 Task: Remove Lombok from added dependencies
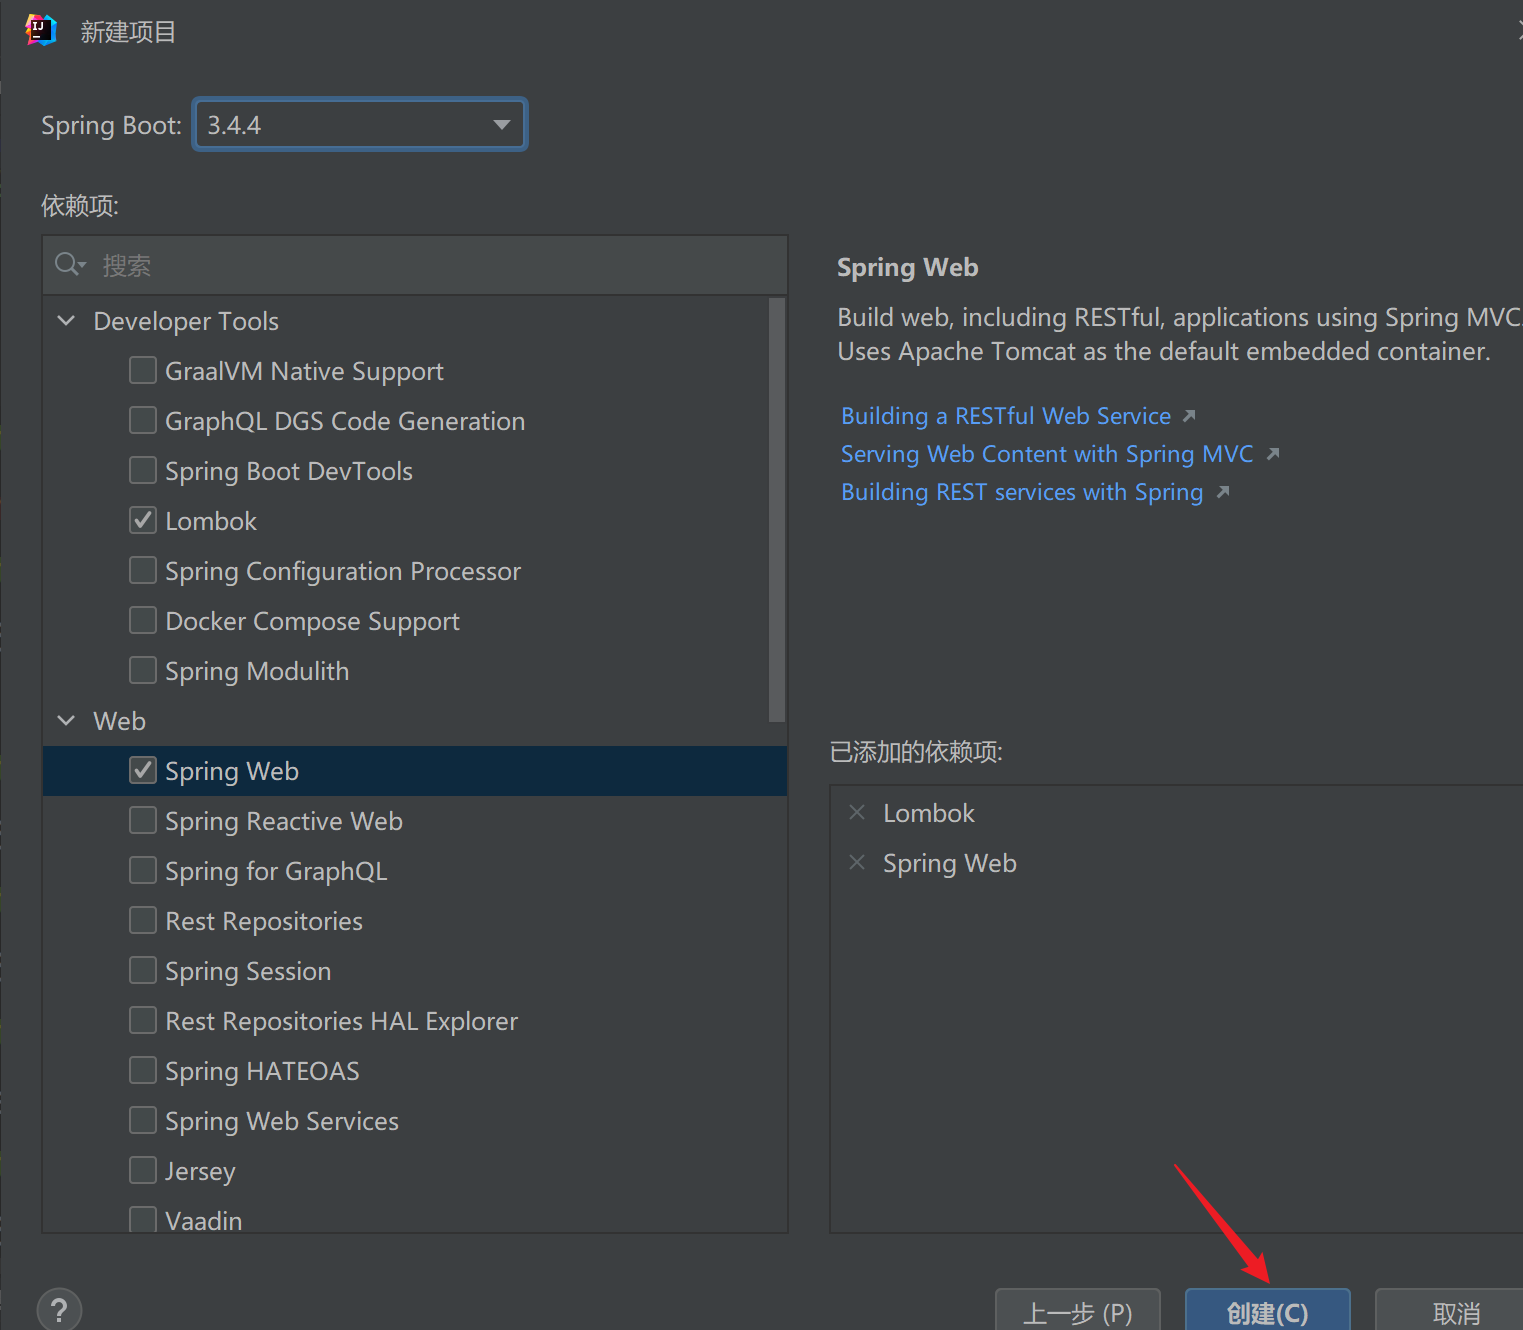click(x=857, y=812)
